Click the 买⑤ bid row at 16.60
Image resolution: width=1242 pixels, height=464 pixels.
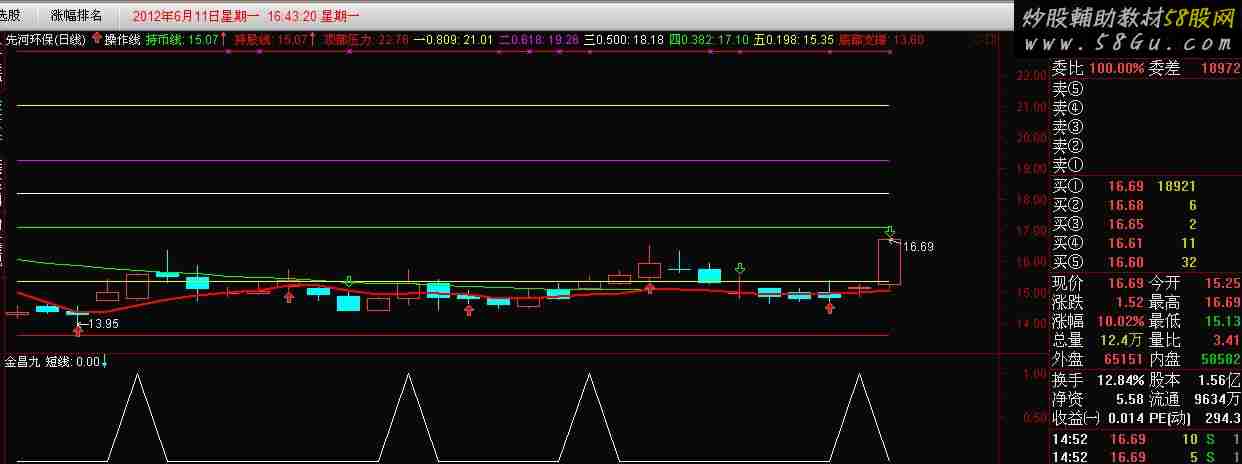pyautogui.click(x=1145, y=262)
